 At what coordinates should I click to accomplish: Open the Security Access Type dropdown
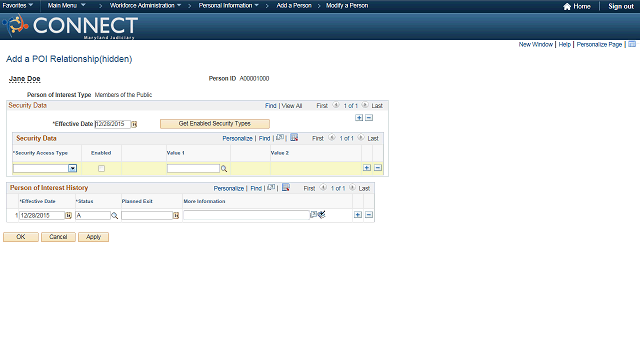coord(72,168)
